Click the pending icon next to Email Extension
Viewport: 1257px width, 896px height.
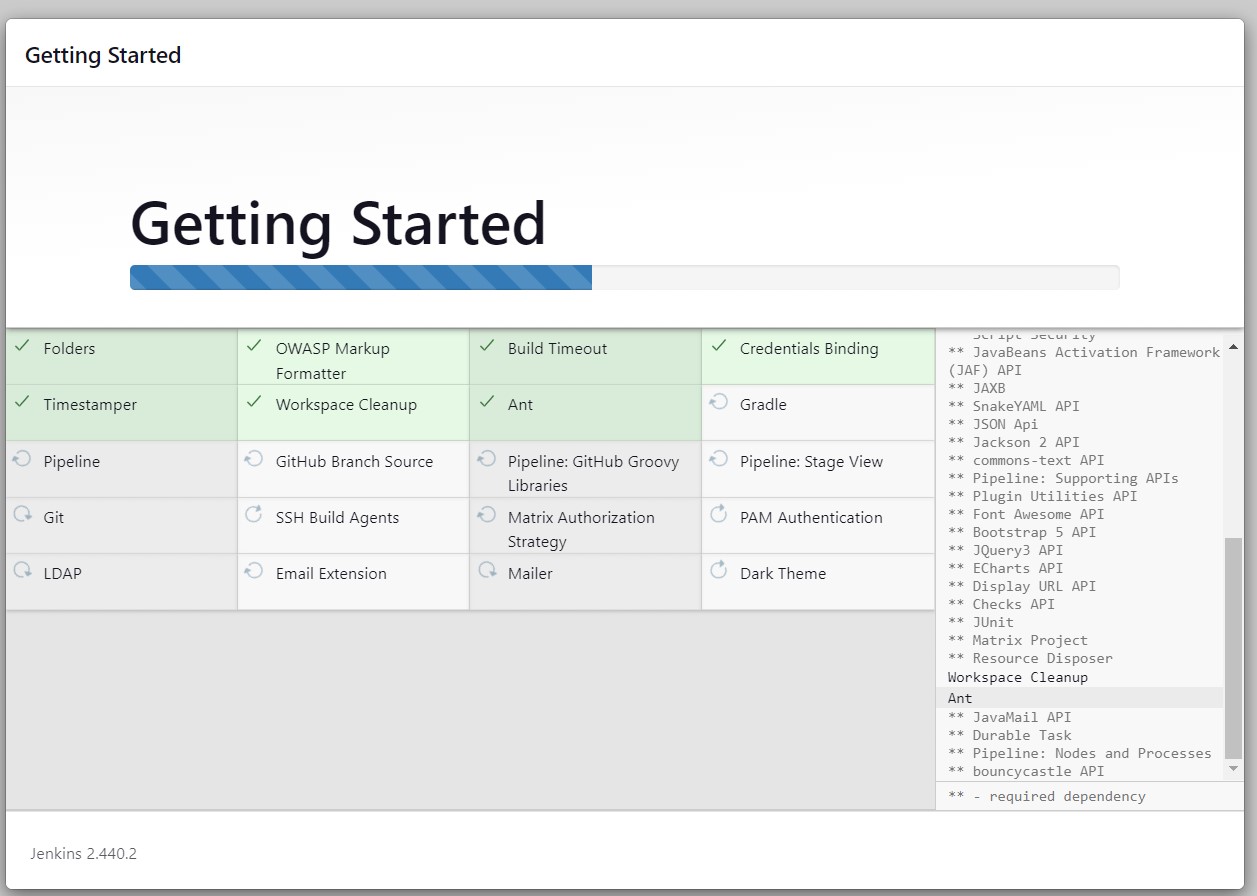coord(254,571)
